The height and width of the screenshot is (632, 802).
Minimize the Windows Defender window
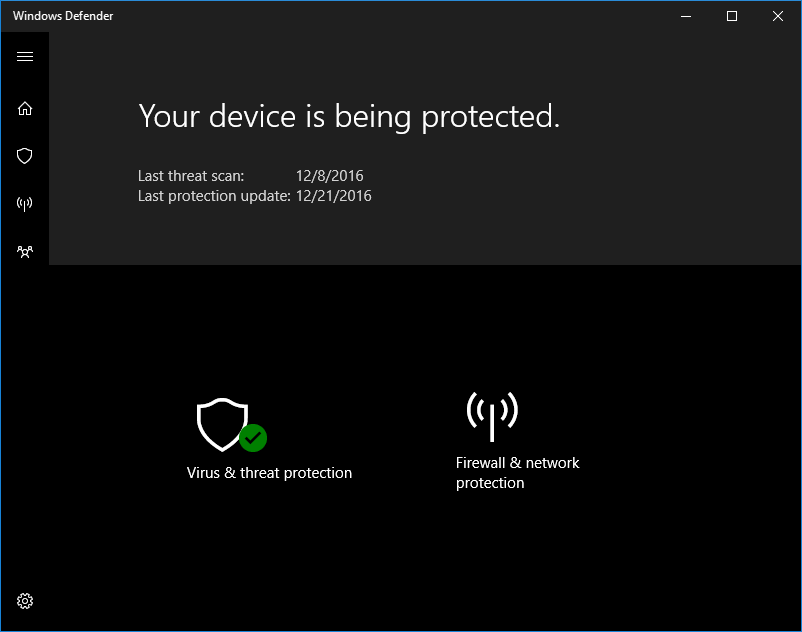point(685,16)
